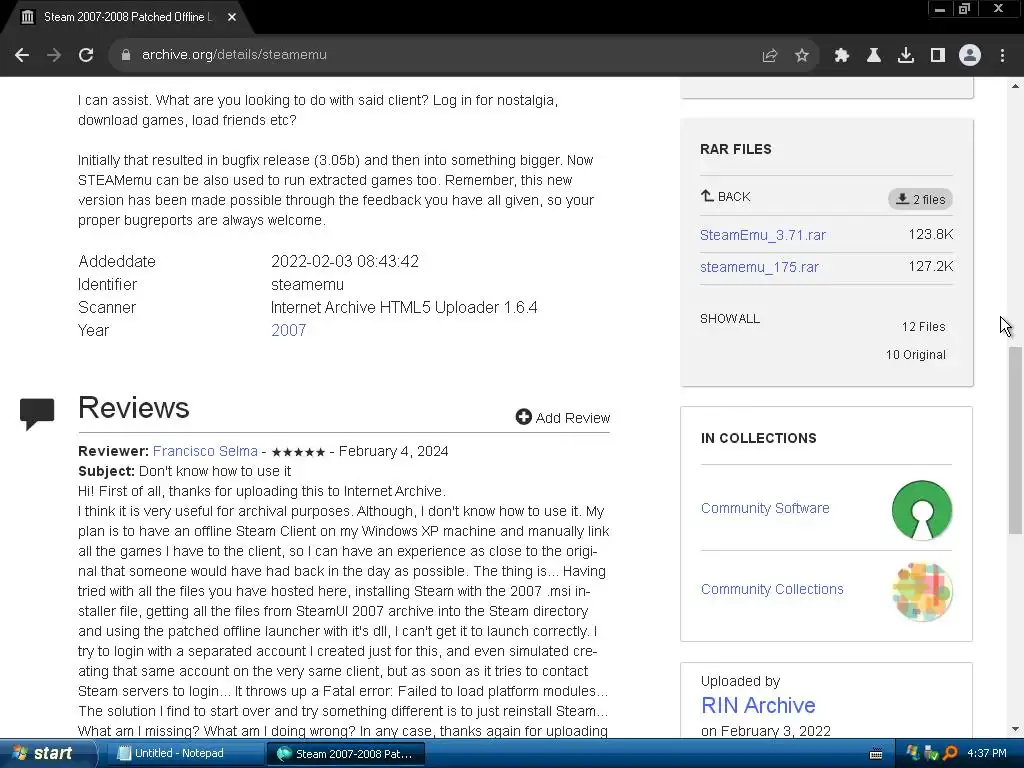The image size is (1024, 768).
Task: Click the scrollbar down arrow
Action: coord(1015,729)
